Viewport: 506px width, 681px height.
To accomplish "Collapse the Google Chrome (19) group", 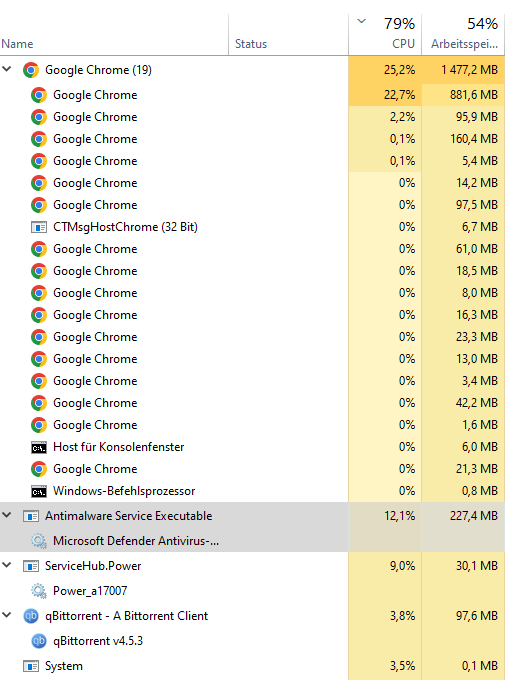I will coord(7,69).
